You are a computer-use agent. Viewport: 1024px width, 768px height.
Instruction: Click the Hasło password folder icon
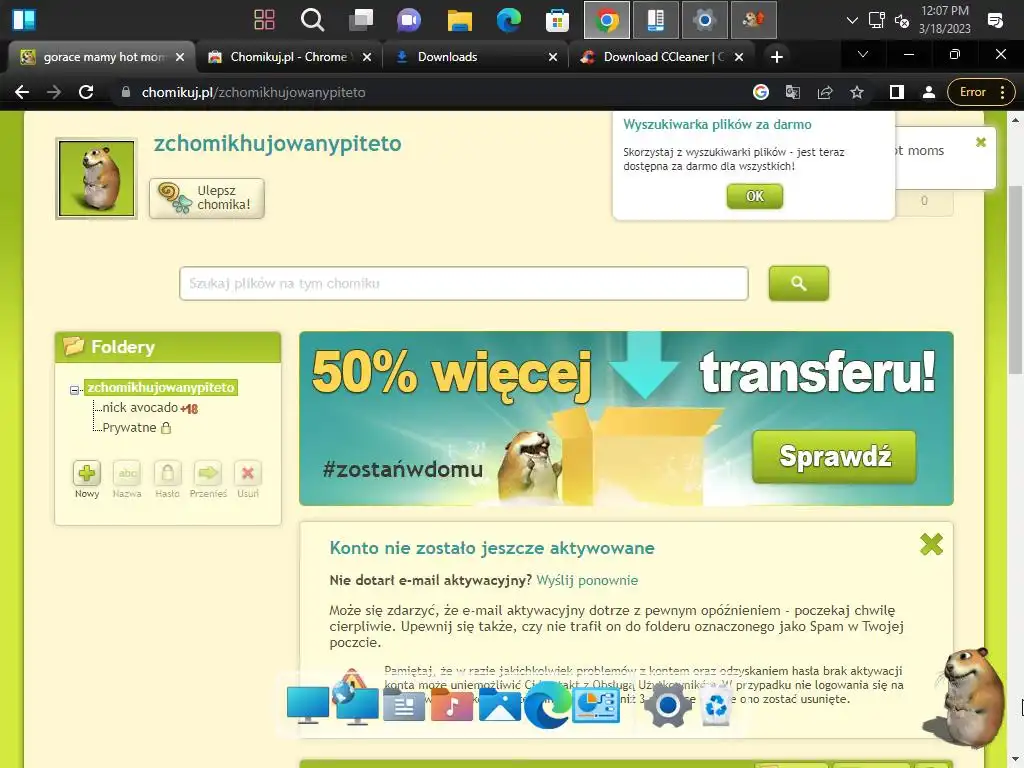(x=167, y=480)
